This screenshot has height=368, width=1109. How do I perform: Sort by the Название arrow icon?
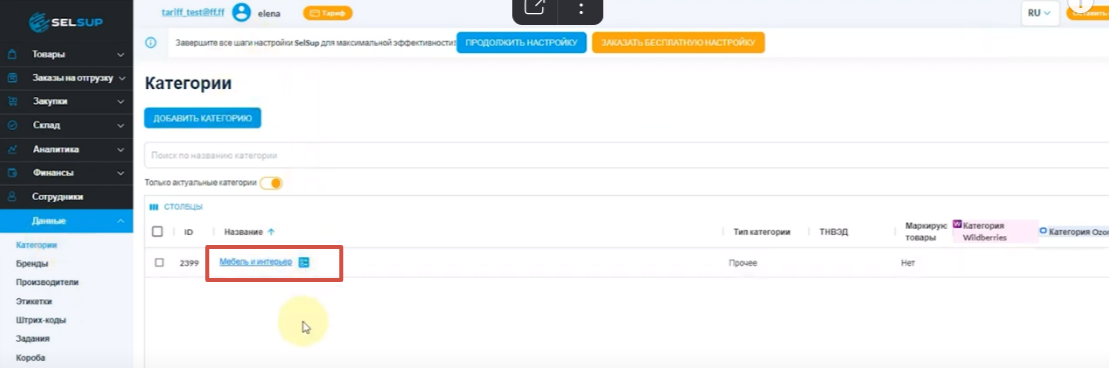(272, 231)
